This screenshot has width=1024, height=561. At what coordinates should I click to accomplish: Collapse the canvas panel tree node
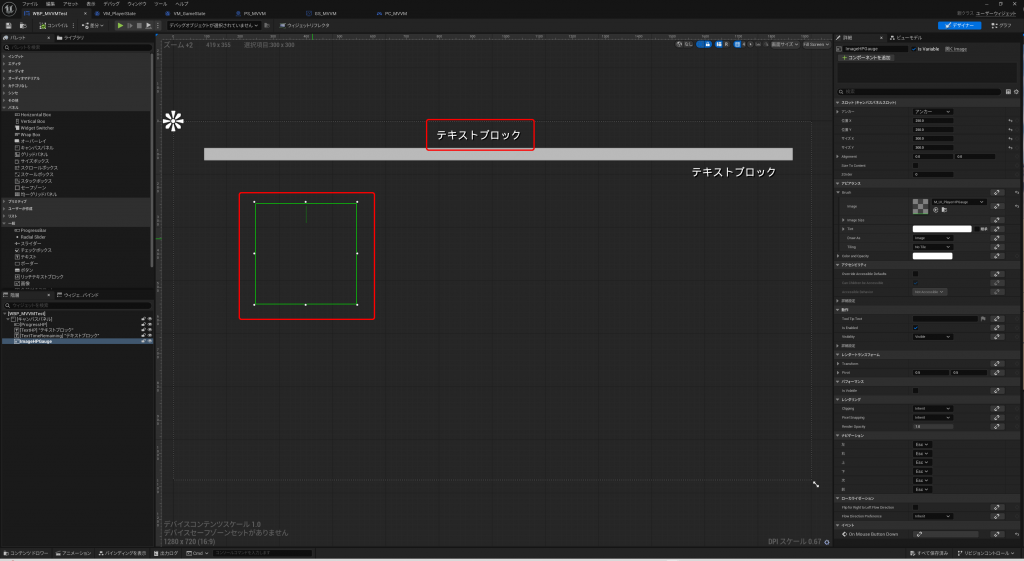8,318
